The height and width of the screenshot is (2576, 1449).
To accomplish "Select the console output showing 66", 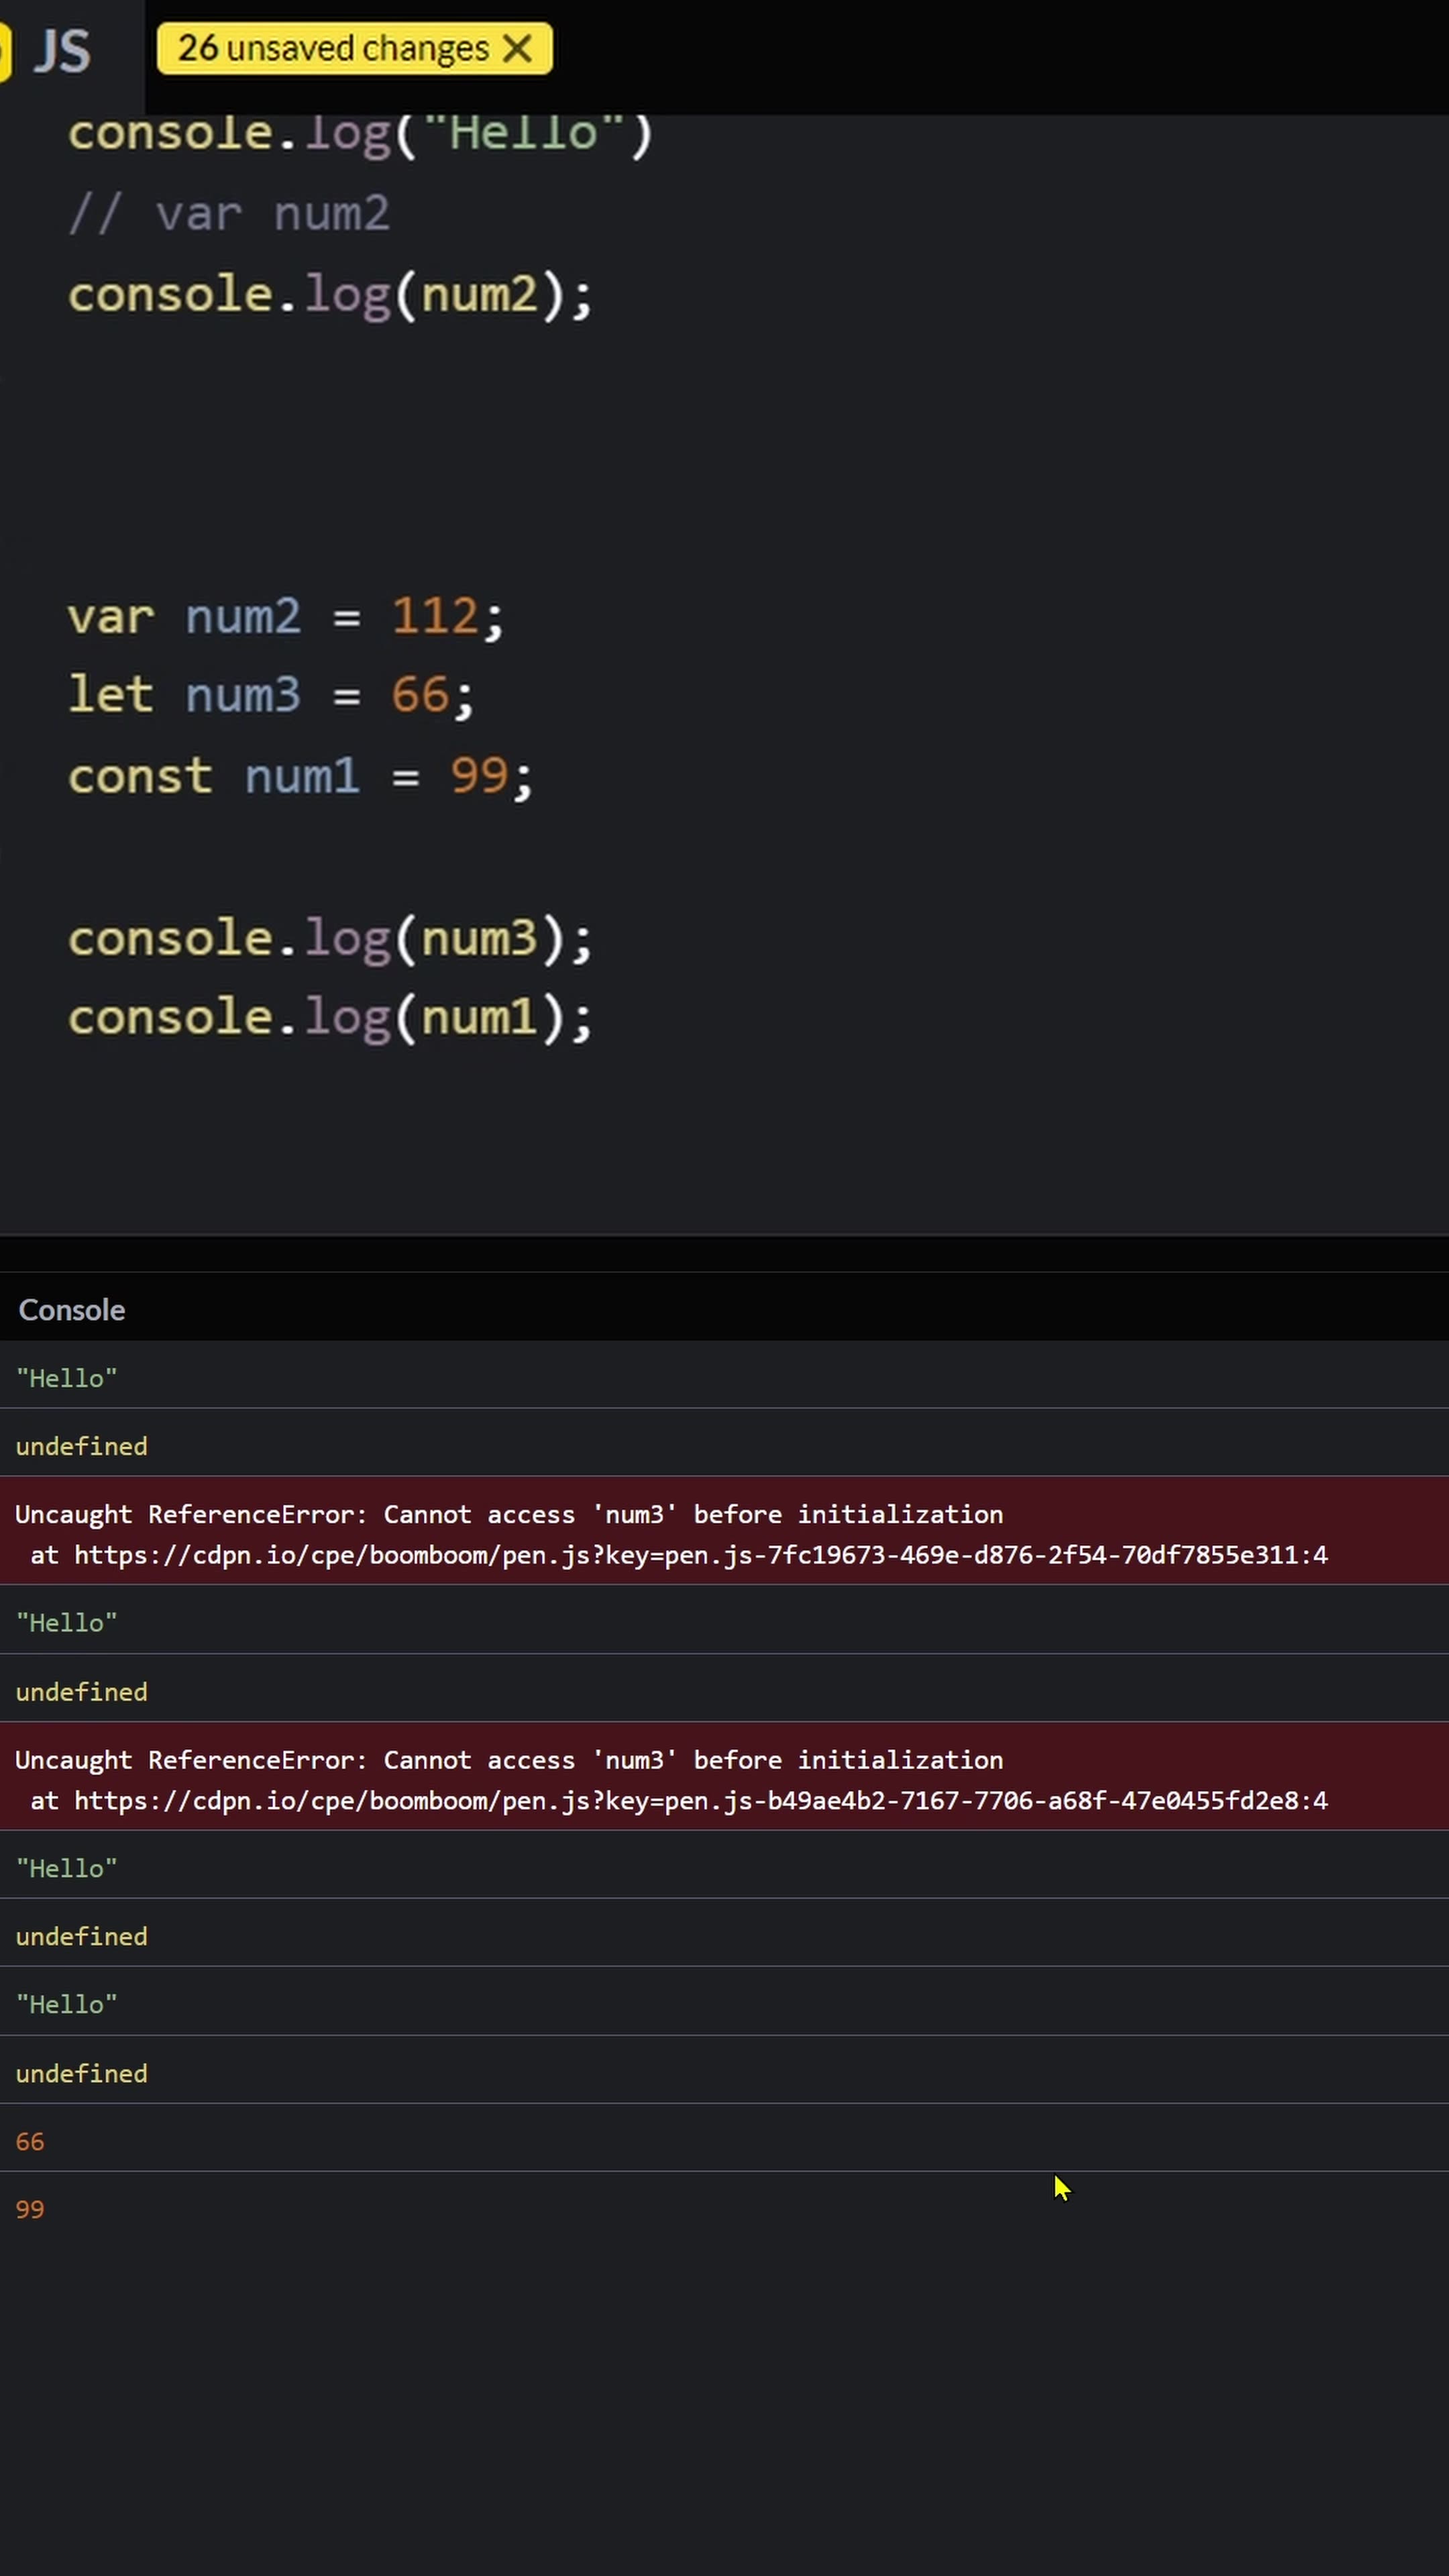I will pos(29,2140).
